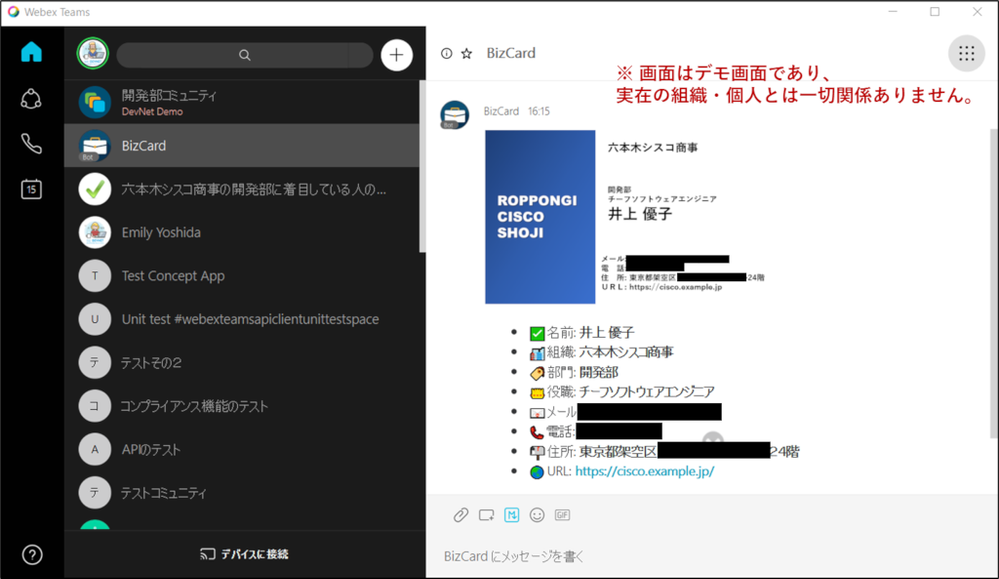This screenshot has height=579, width=999.
Task: Open the emoji picker
Action: pos(537,515)
